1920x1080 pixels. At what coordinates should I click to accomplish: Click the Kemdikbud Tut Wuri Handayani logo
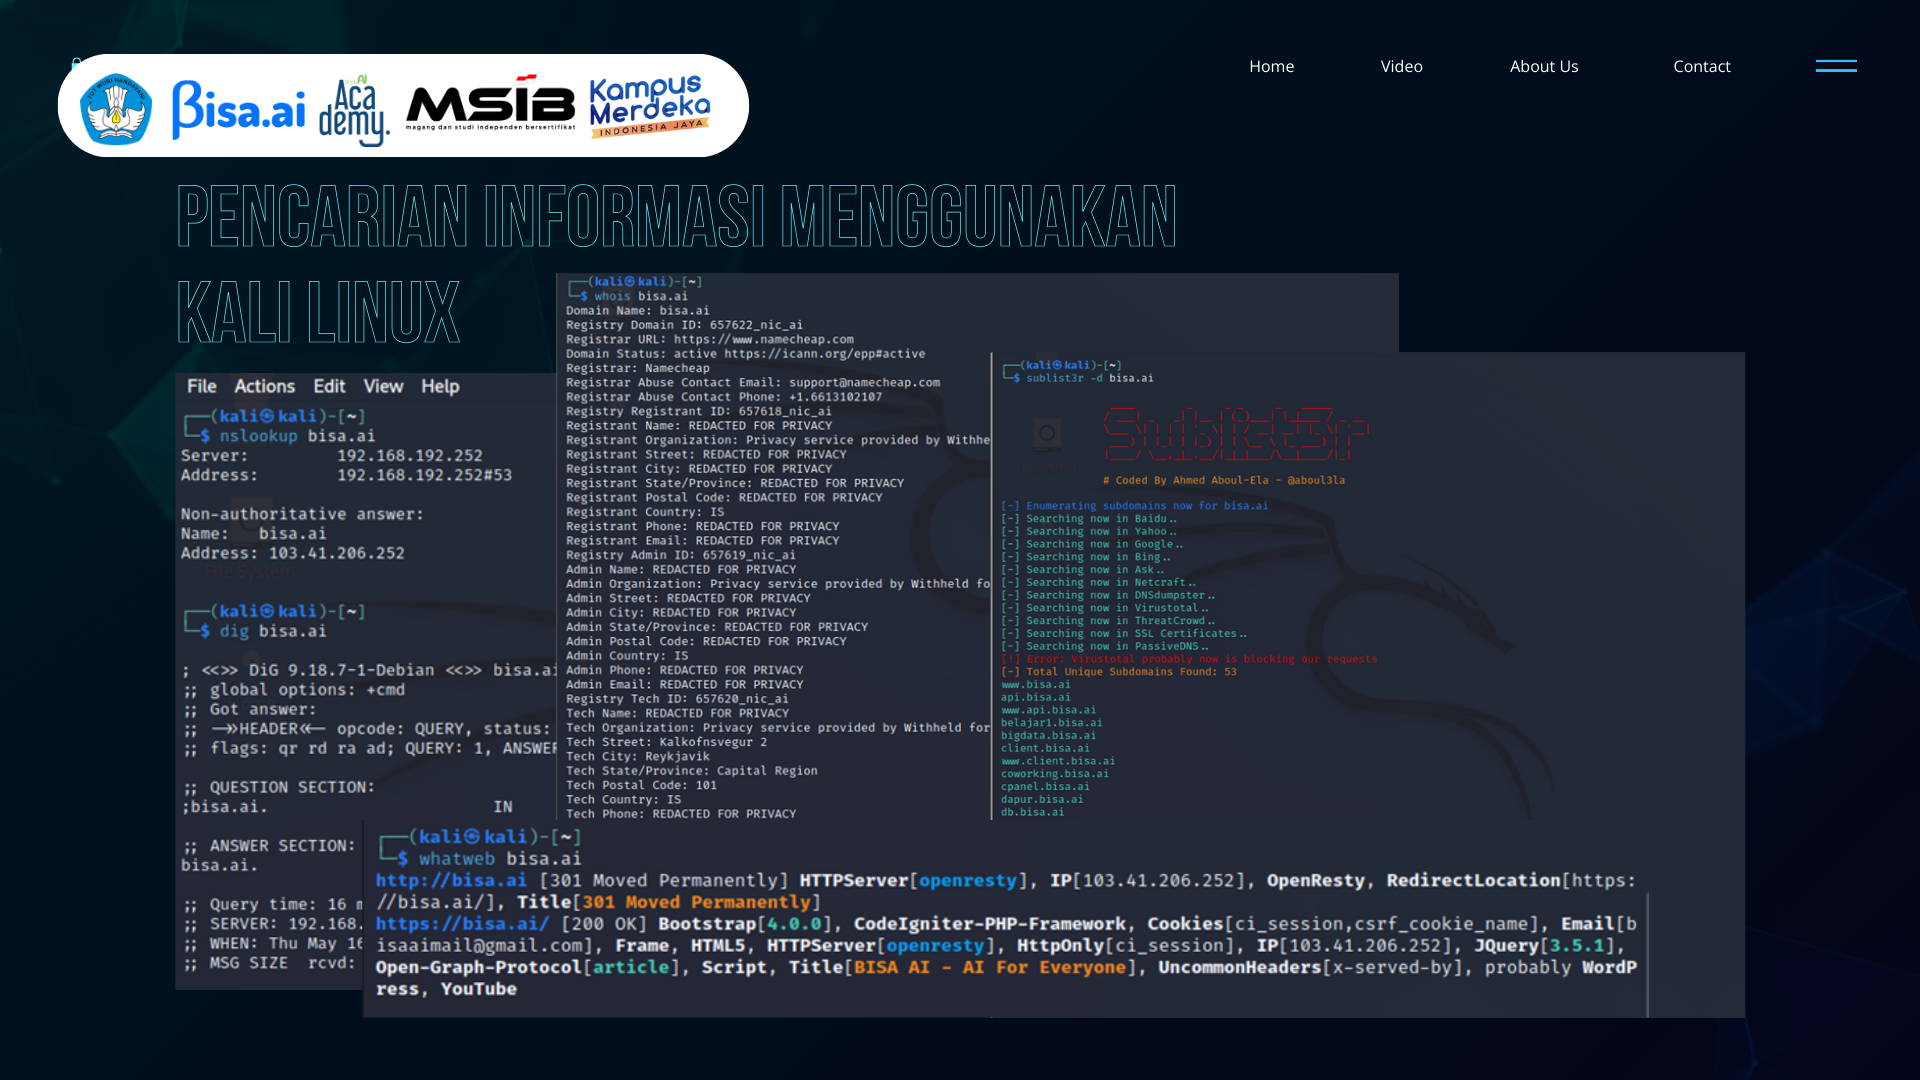point(116,109)
